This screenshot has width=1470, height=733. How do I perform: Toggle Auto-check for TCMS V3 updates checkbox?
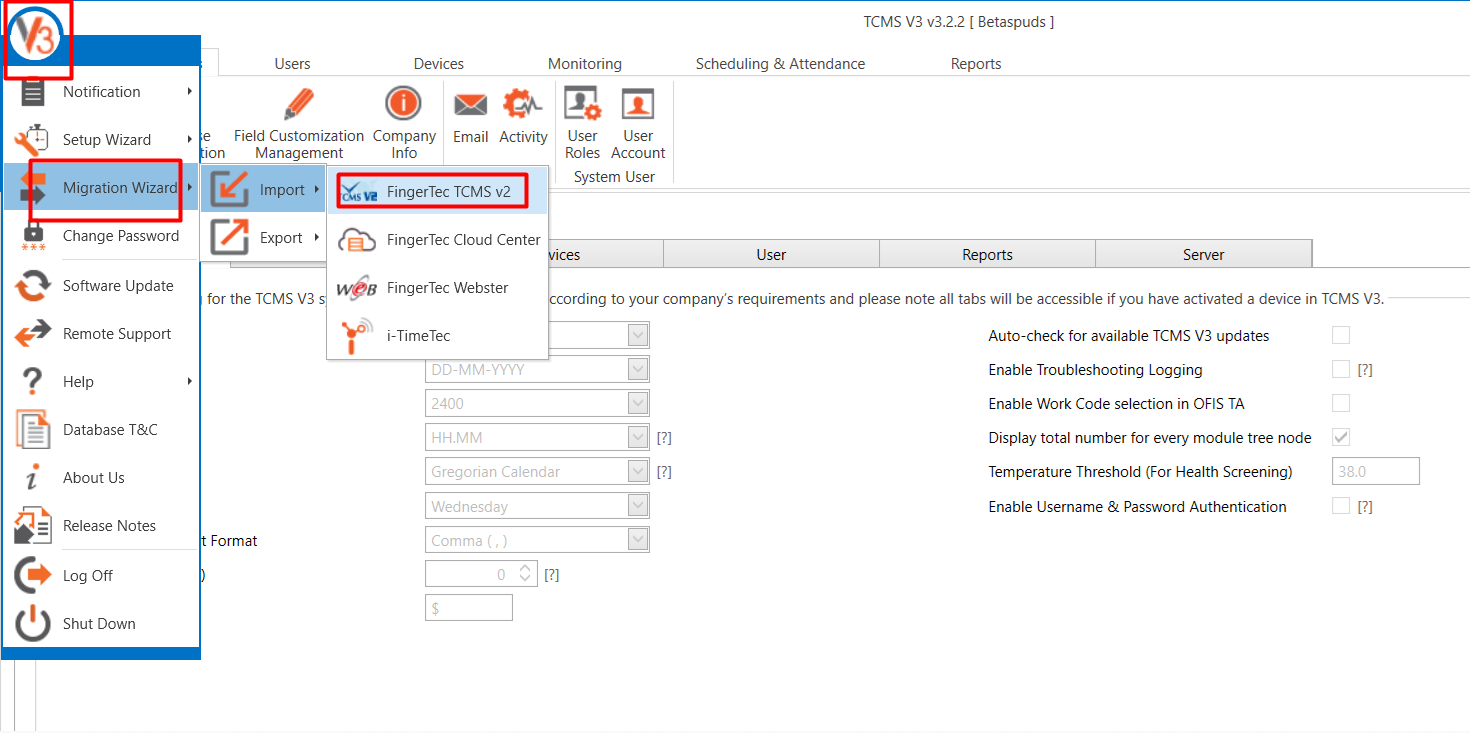1341,335
